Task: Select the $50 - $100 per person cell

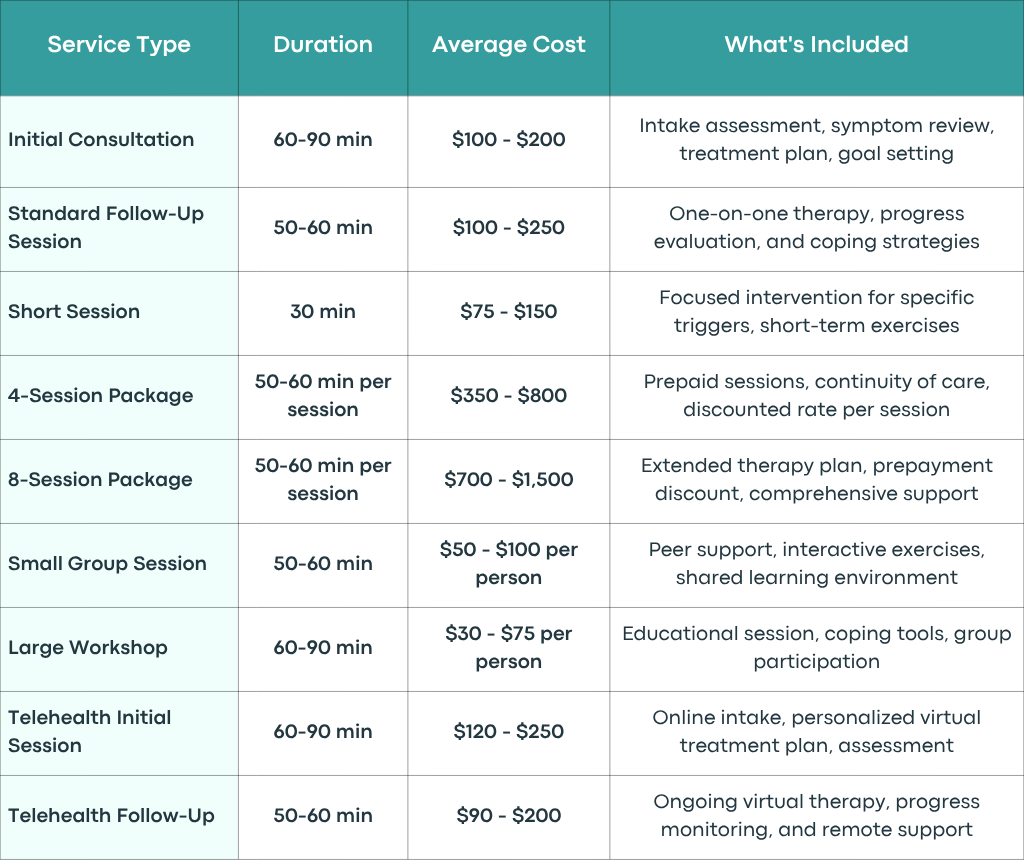Action: [x=509, y=564]
